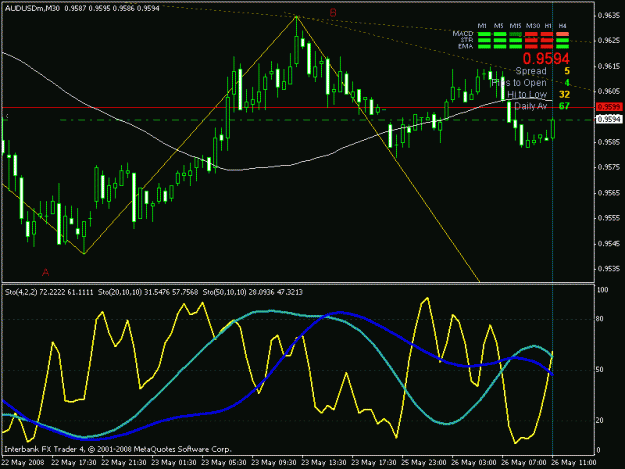Viewport: 625px width, 469px height.
Task: Click the 0.9615 price axis label
Action: click(x=609, y=66)
